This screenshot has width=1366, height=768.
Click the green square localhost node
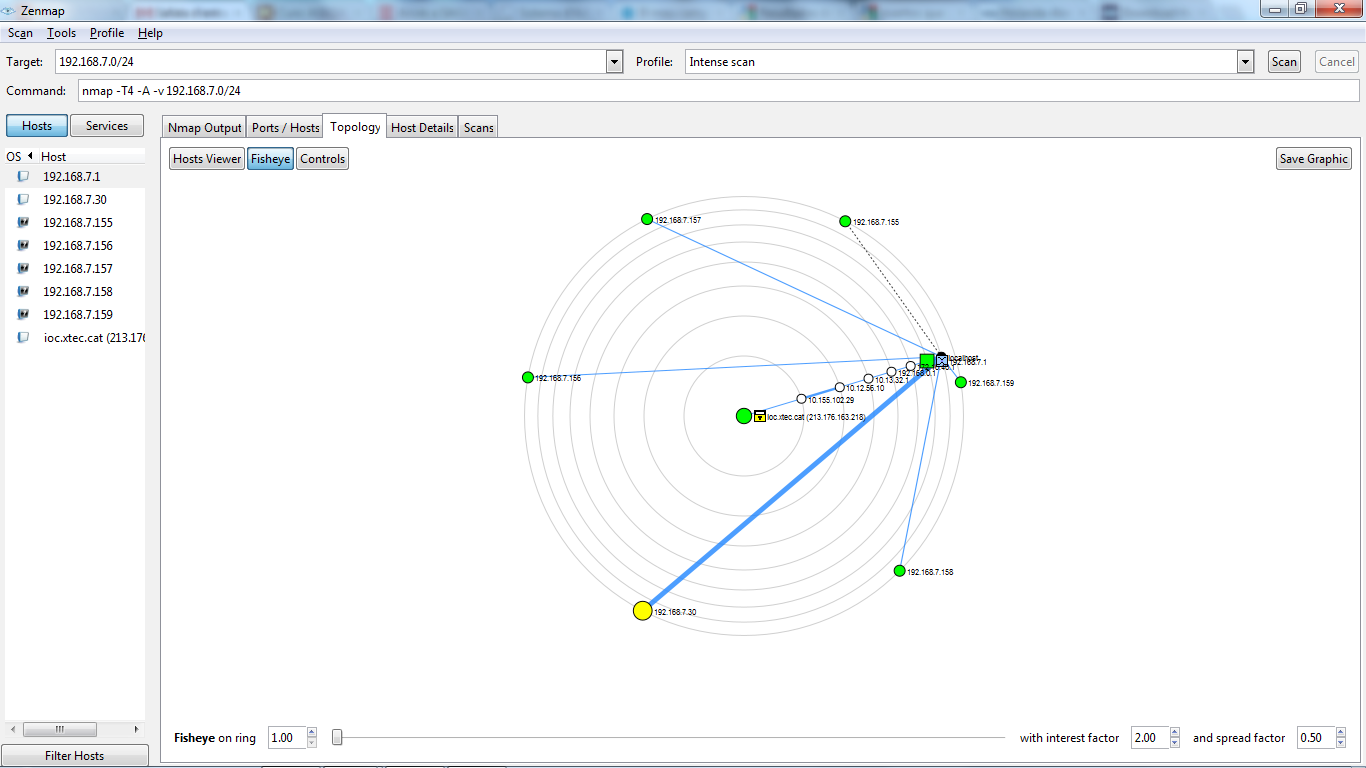927,360
